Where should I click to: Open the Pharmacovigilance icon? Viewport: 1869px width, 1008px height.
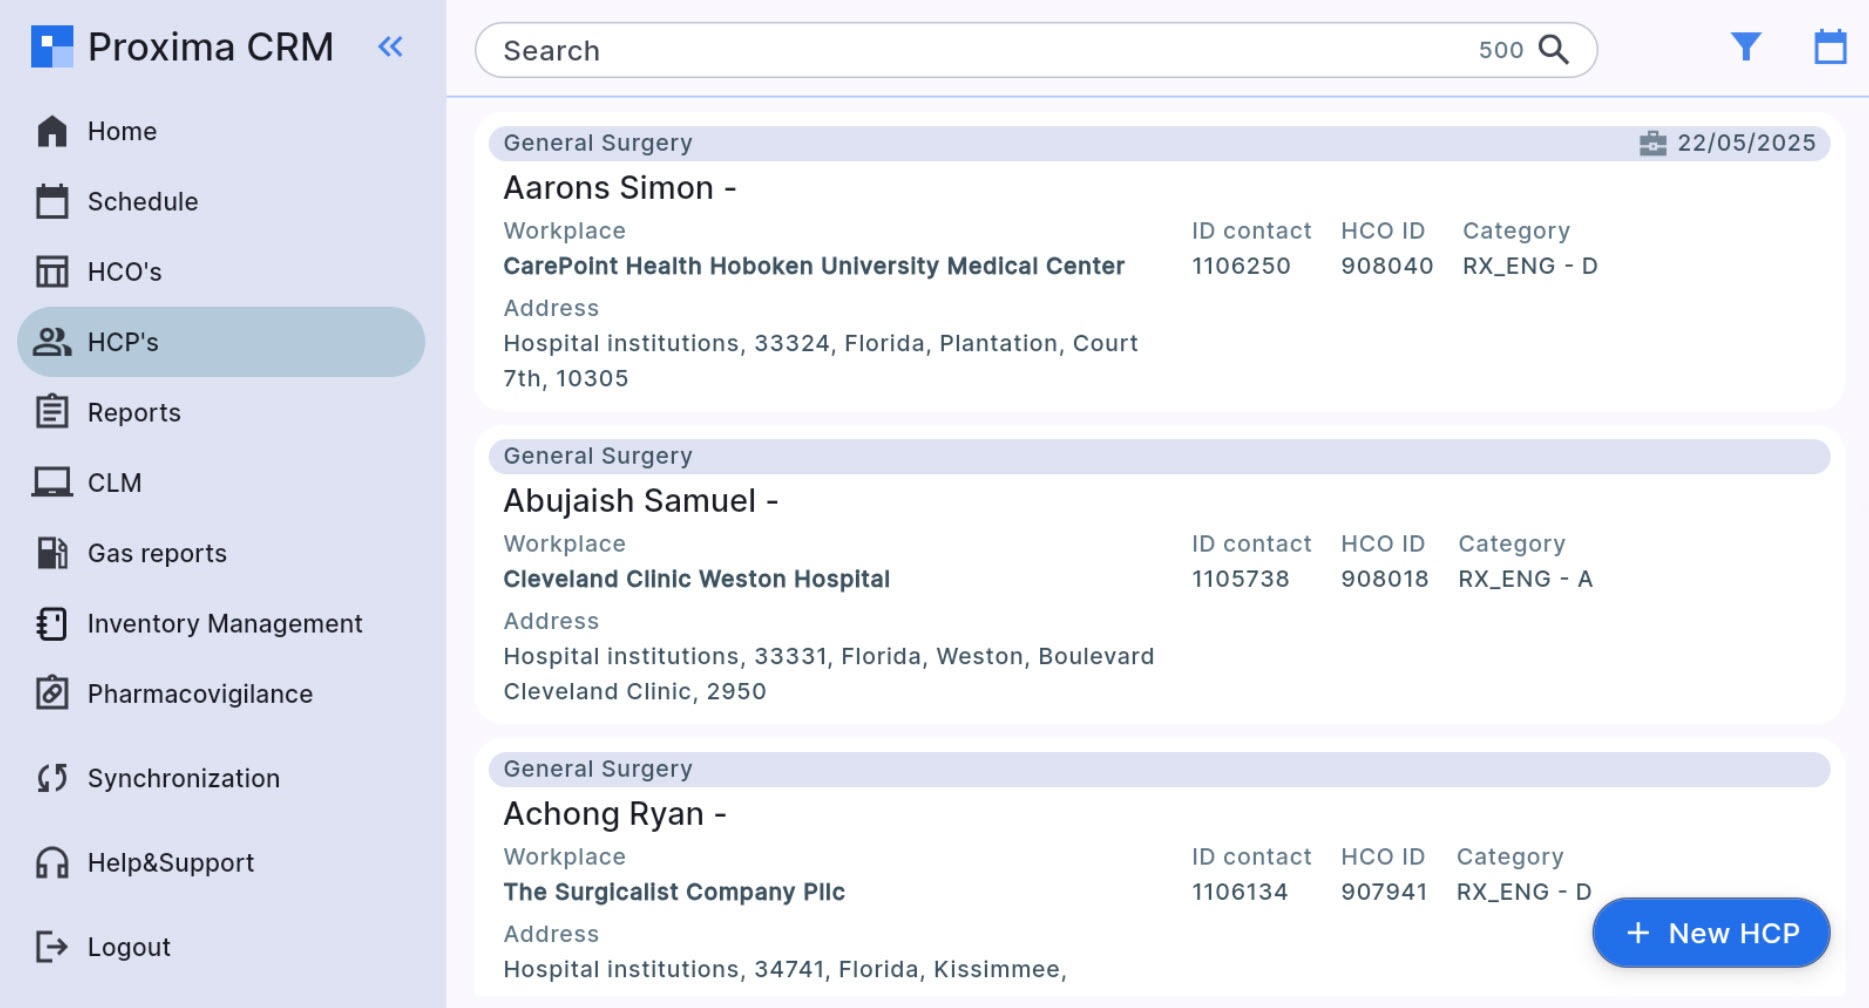[52, 693]
